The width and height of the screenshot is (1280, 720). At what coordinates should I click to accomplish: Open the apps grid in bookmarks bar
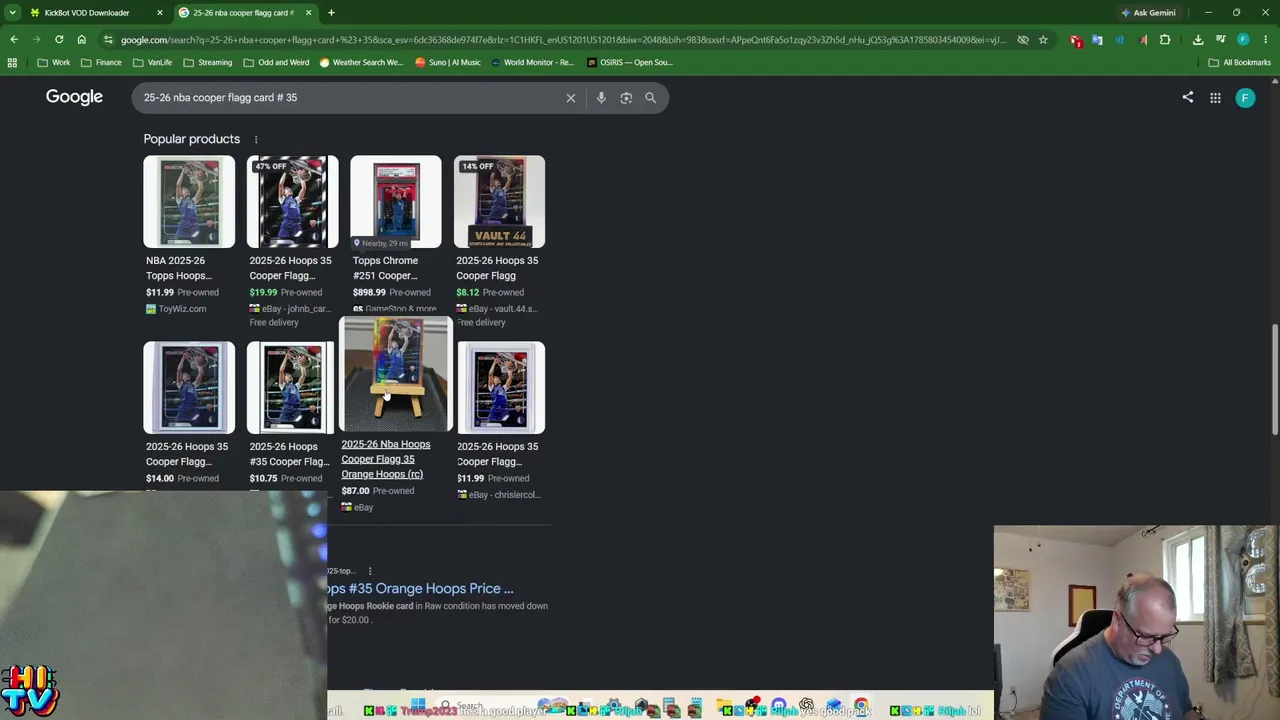point(12,62)
